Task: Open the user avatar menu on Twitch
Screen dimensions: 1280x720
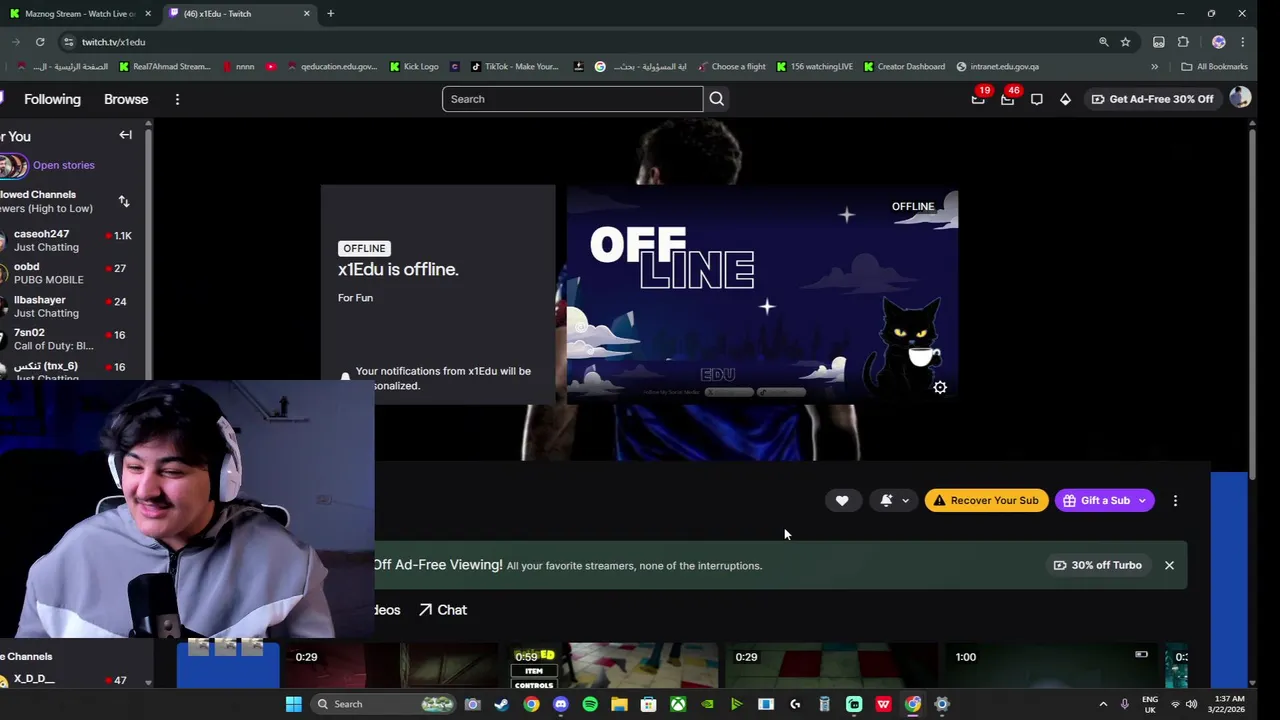Action: [1240, 98]
